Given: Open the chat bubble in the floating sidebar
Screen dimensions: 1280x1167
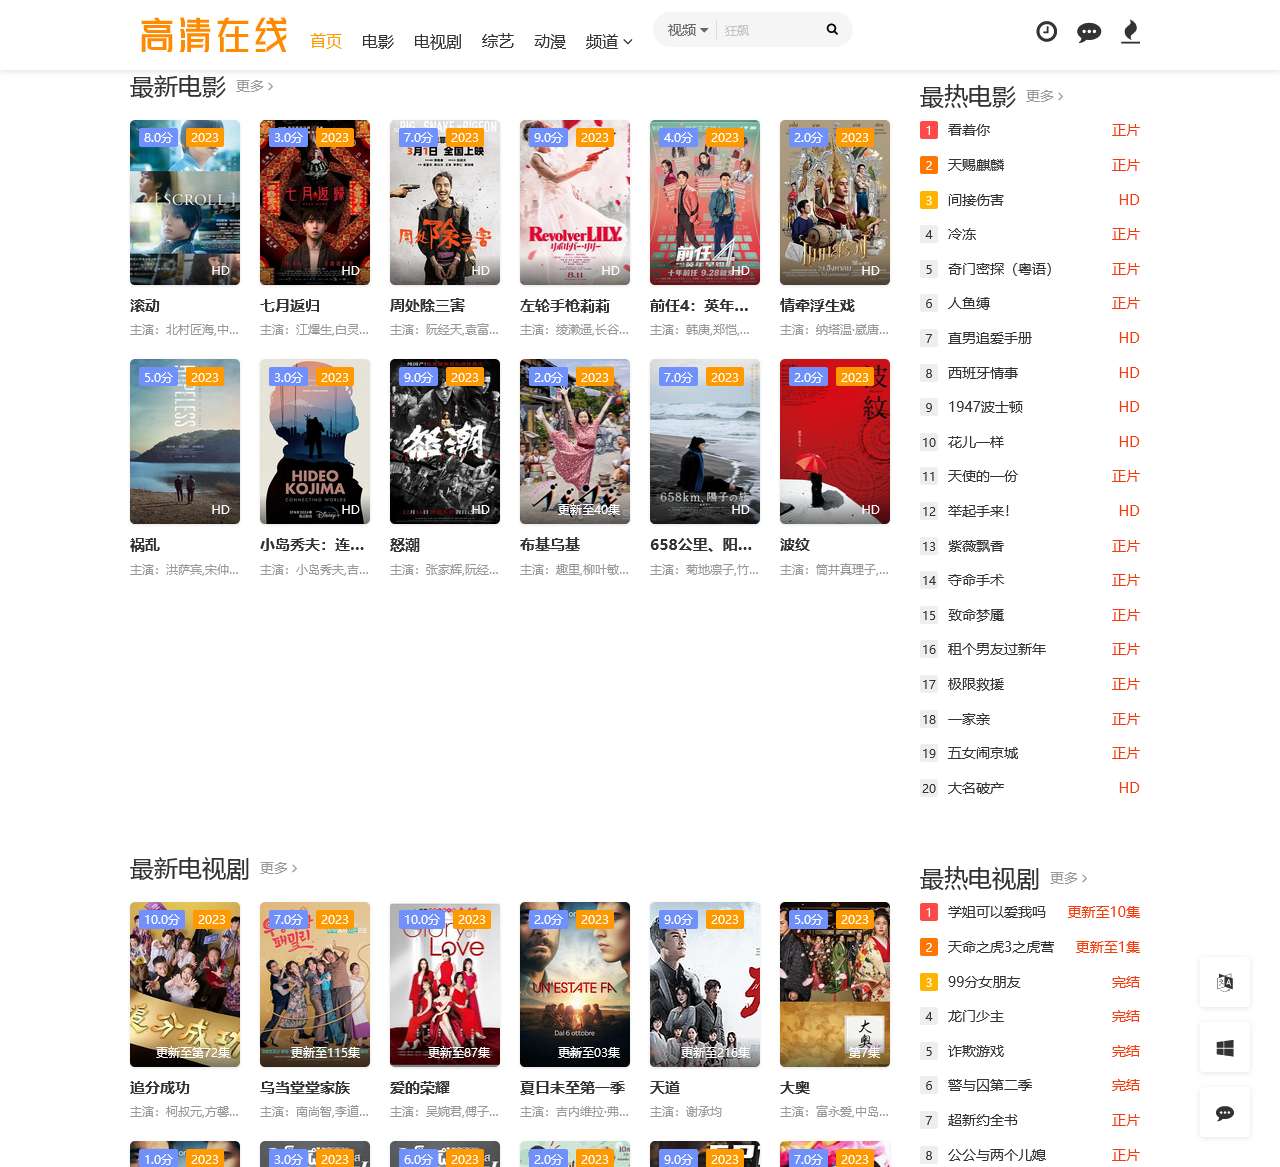Looking at the screenshot, I should coord(1224,1112).
